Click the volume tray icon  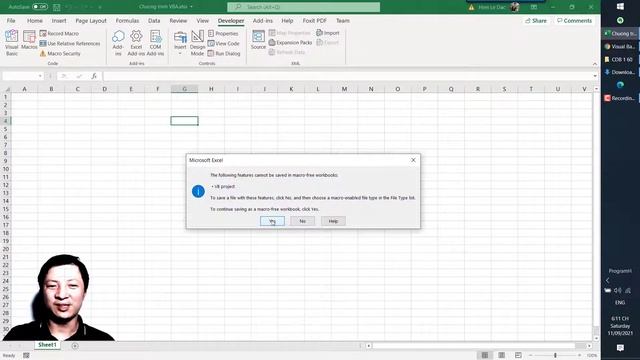tap(618, 290)
